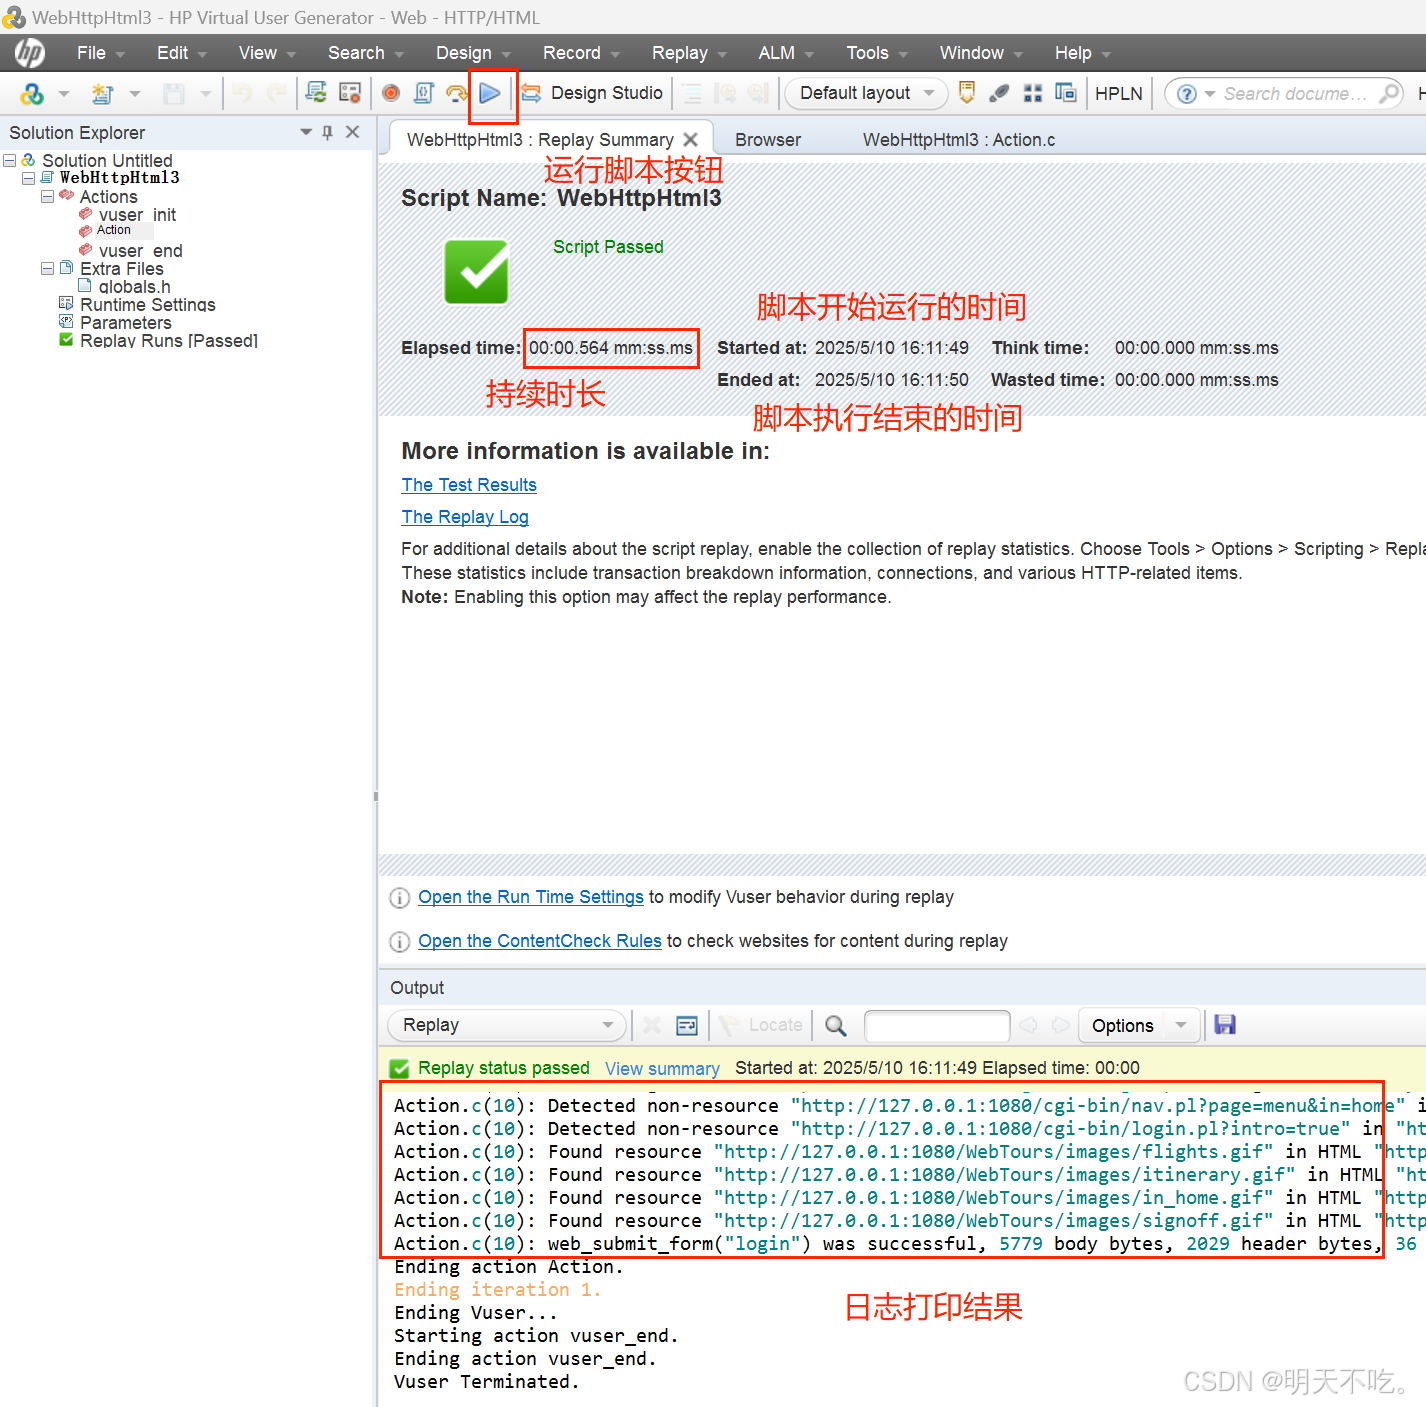Click the info icon beside Run Time Settings

(399, 898)
